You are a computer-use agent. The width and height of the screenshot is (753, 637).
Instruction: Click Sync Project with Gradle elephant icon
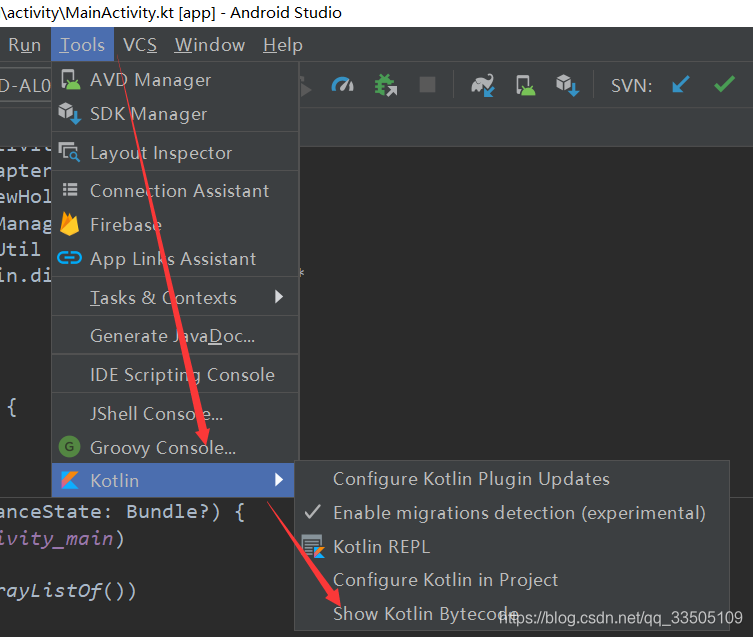tap(483, 85)
